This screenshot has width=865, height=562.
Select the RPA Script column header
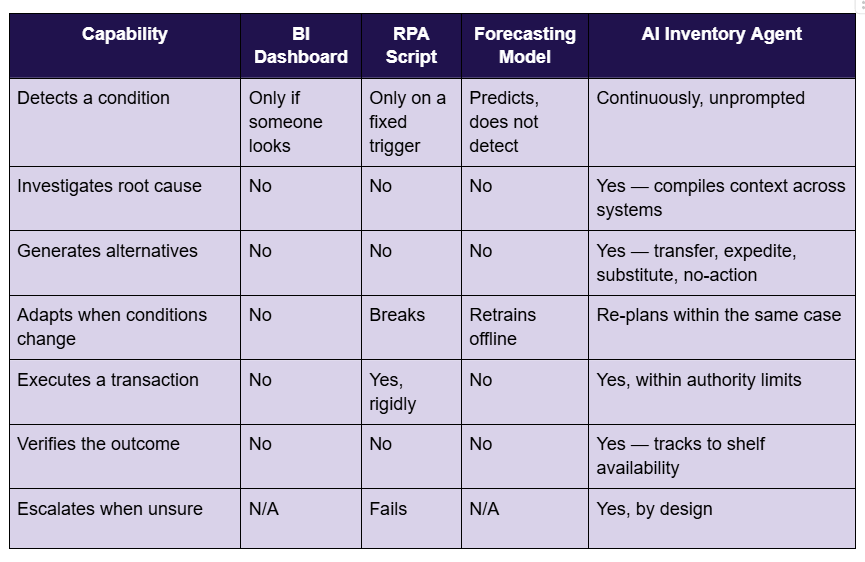411,46
